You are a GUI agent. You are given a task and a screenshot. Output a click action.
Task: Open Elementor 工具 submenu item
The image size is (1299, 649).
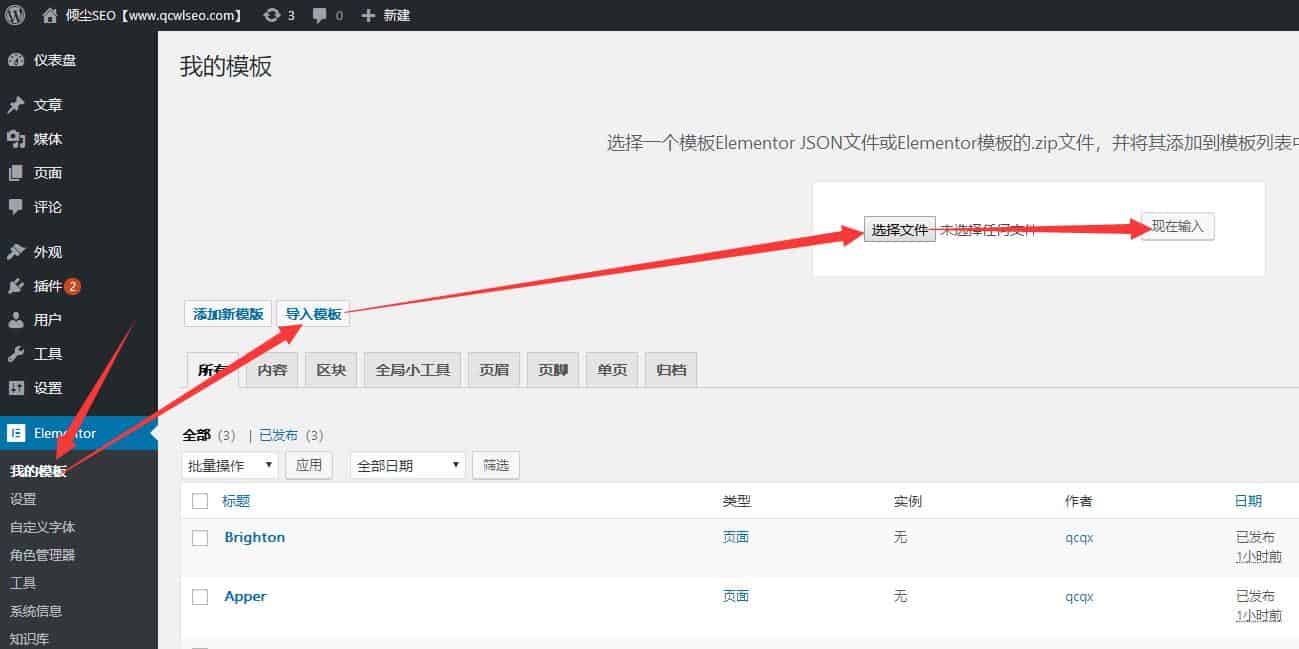click(x=23, y=583)
